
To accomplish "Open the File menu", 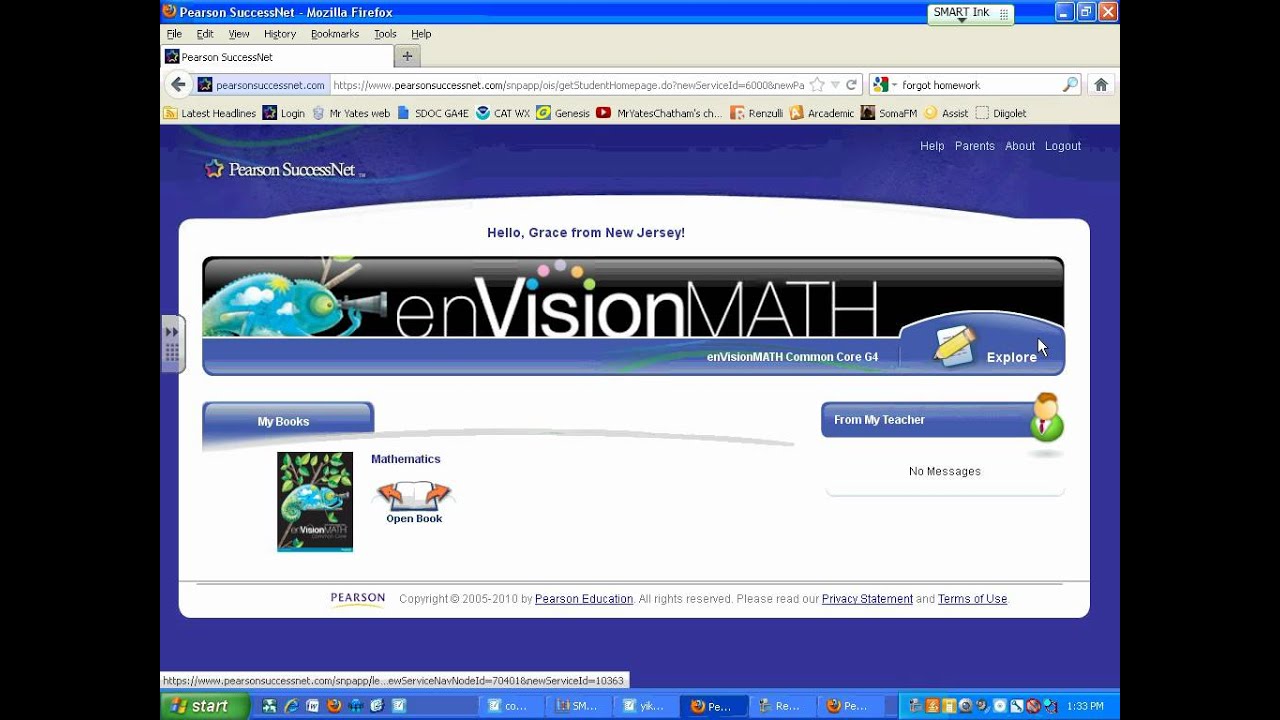I will point(174,34).
